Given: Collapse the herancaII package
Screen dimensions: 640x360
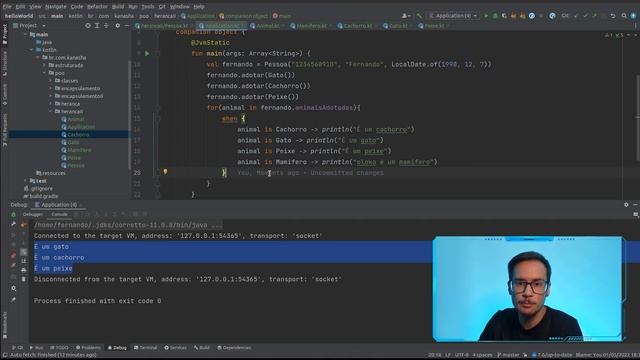Looking at the screenshot, I should (x=51, y=111).
